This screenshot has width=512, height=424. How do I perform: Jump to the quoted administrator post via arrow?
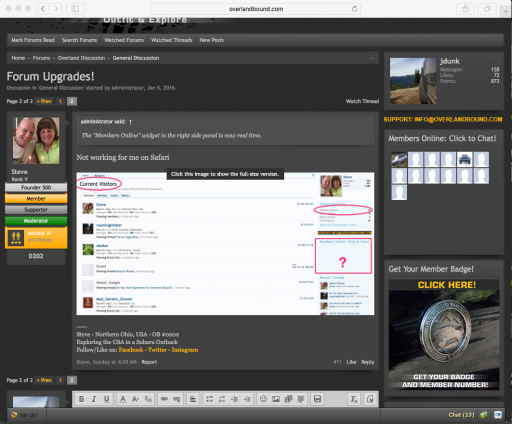point(130,122)
